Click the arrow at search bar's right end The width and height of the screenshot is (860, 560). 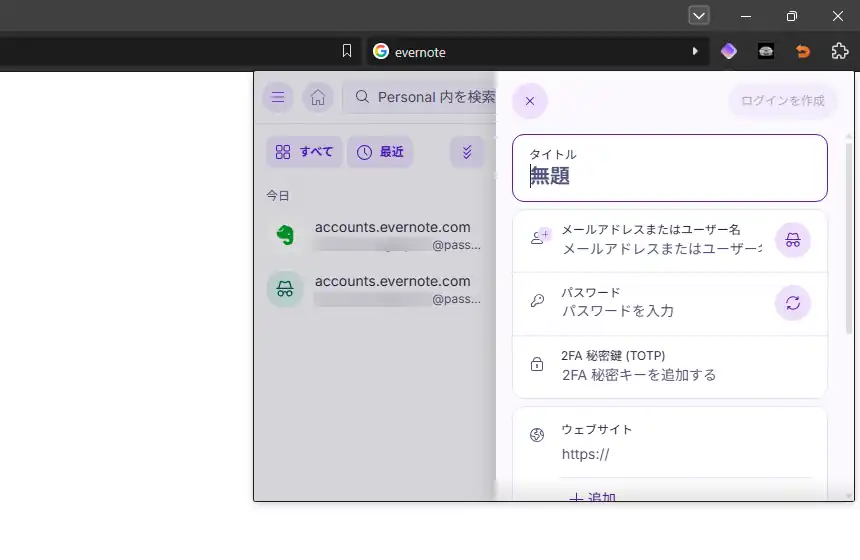[x=695, y=51]
